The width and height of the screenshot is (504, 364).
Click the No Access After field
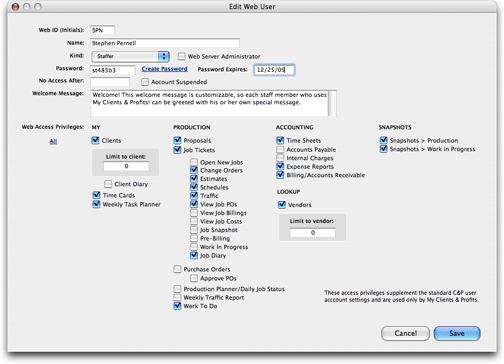point(110,82)
